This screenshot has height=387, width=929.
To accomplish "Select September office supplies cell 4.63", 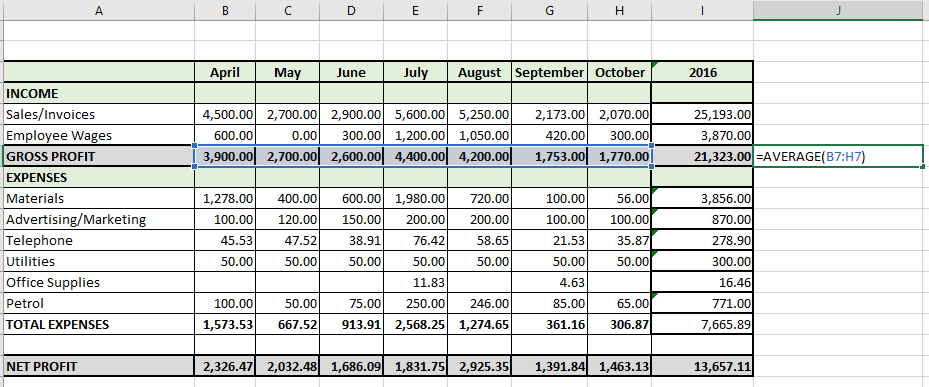I will tap(550, 282).
